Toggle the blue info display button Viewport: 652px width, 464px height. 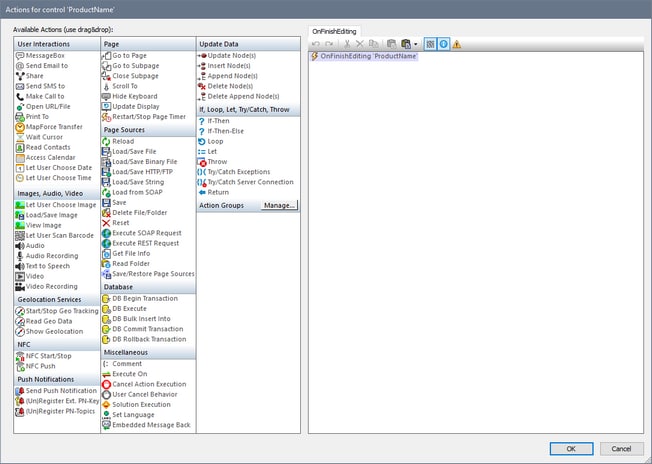coord(443,44)
